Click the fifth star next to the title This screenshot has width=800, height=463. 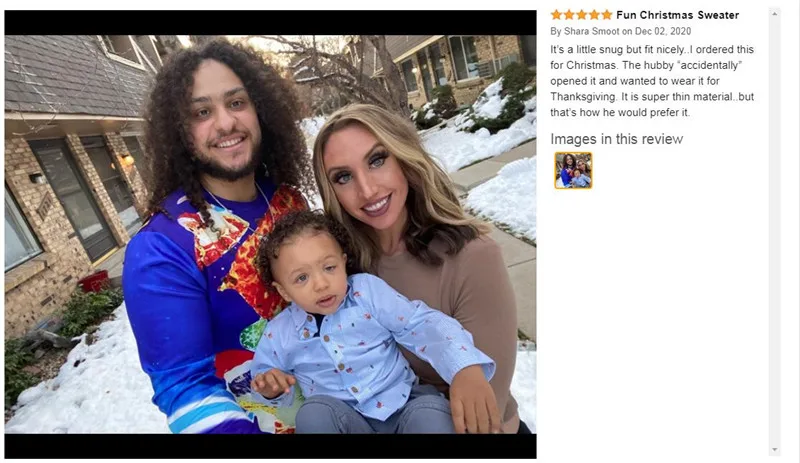click(x=607, y=15)
